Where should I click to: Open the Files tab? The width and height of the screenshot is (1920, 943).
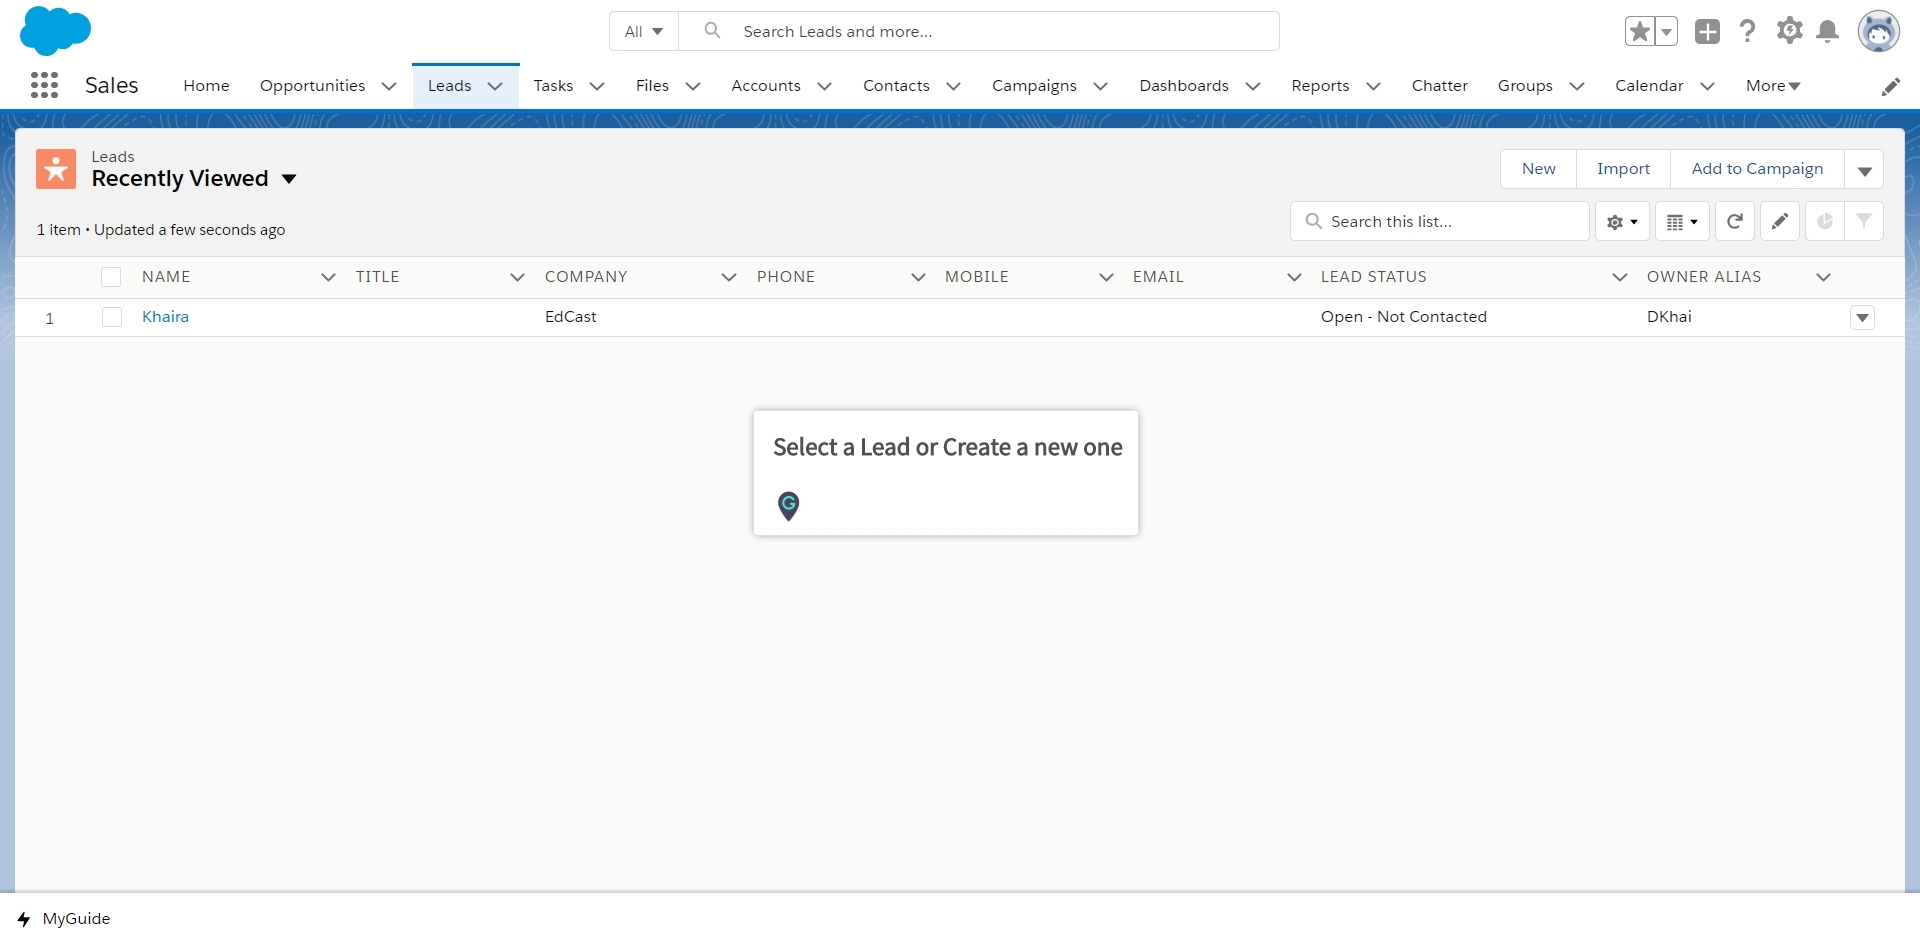[652, 86]
